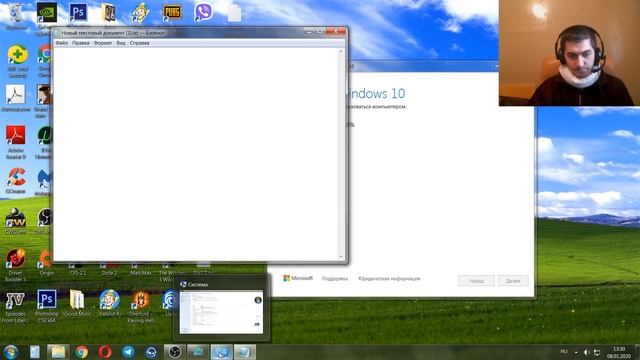Image resolution: width=640 pixels, height=360 pixels.
Task: Open the Формат menu in Notepad
Action: tap(102, 43)
